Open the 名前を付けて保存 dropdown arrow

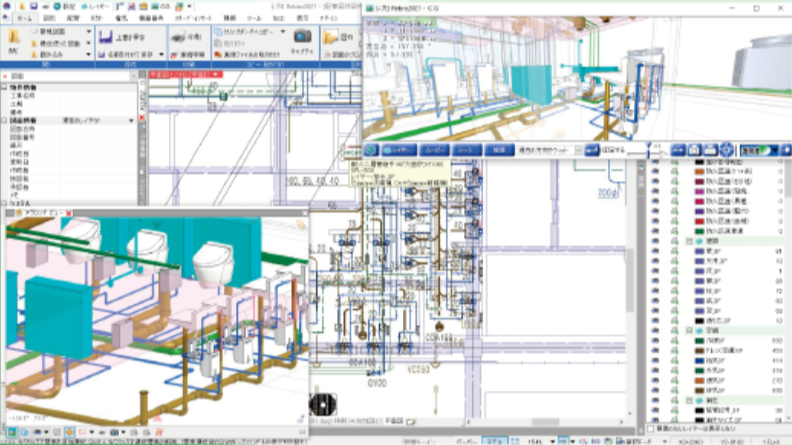point(161,54)
